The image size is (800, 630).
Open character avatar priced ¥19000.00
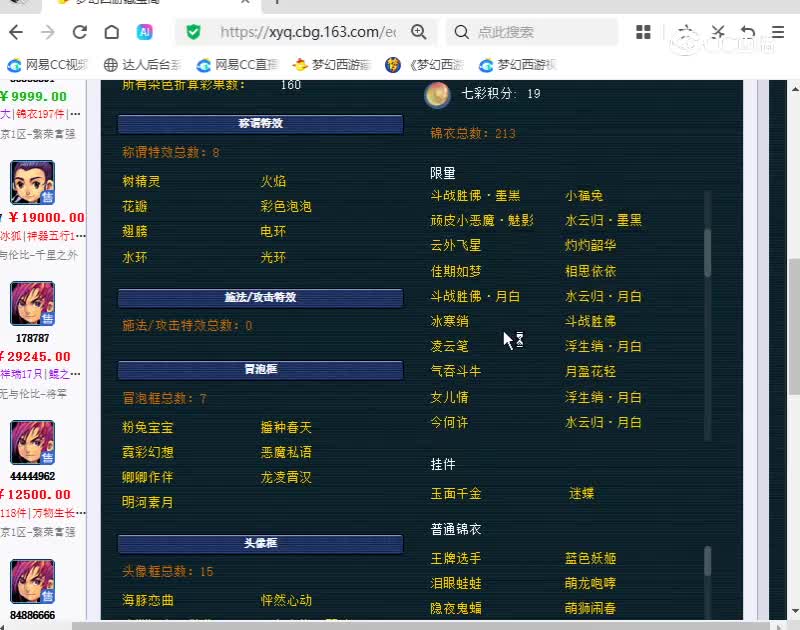pyautogui.click(x=32, y=183)
